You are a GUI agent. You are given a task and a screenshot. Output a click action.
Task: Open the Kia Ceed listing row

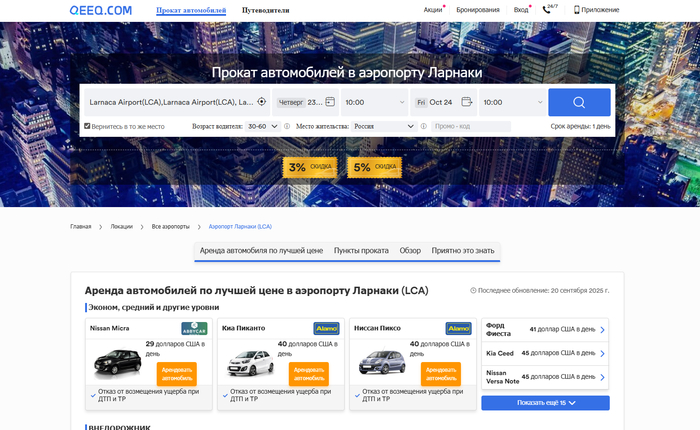point(545,353)
